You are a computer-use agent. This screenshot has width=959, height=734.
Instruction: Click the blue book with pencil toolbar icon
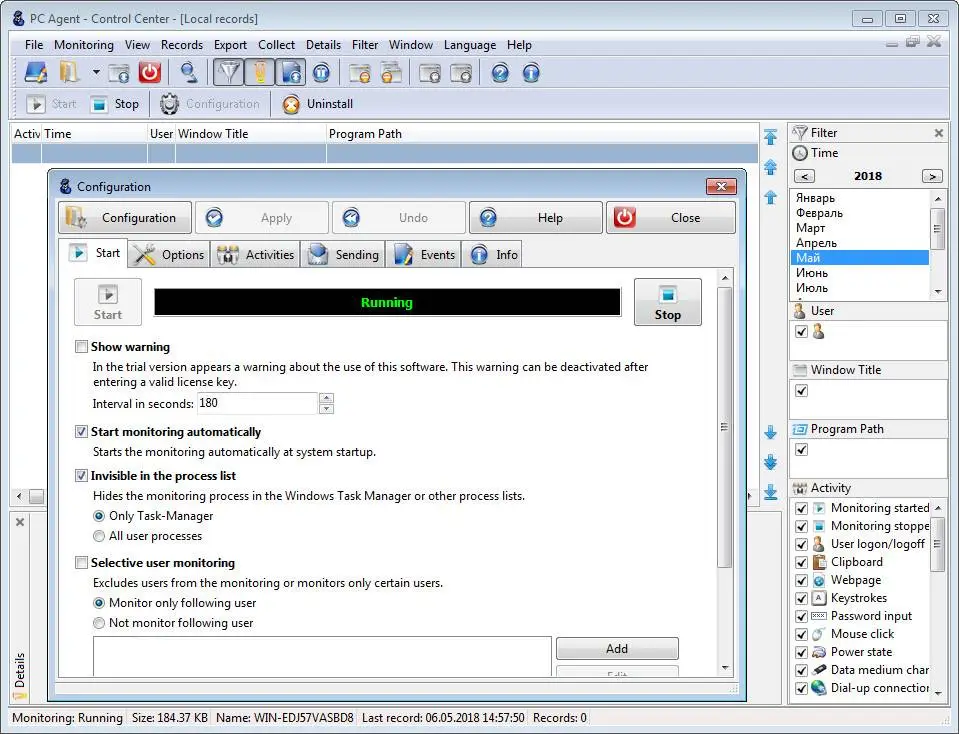(35, 73)
